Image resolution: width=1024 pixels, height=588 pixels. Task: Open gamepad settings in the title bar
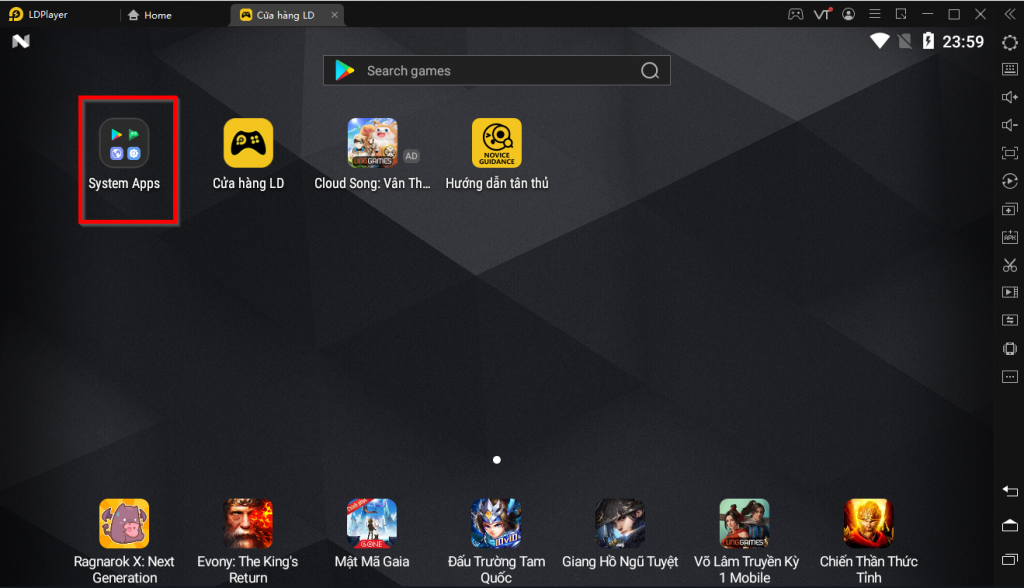(795, 14)
